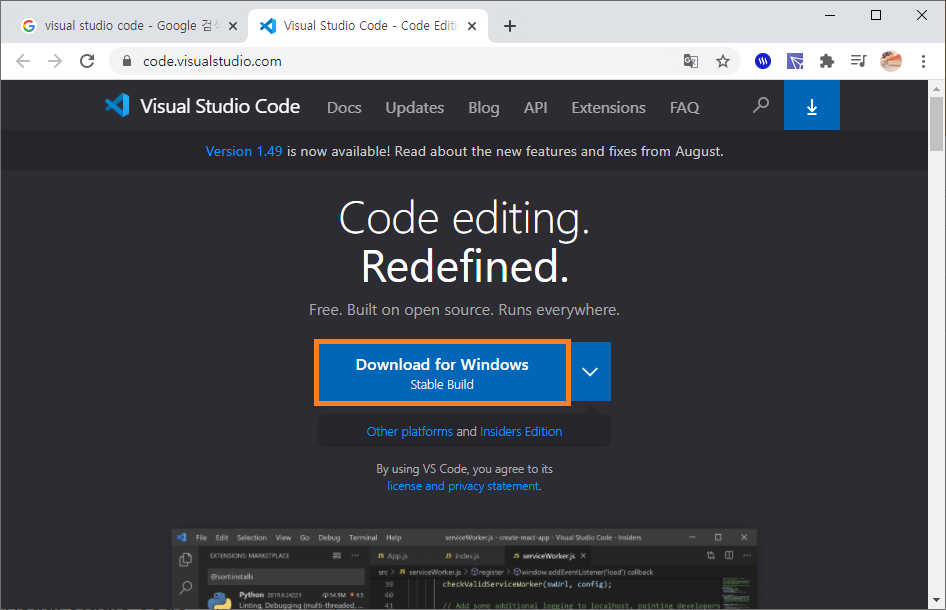Open the API navigation link

pyautogui.click(x=536, y=107)
